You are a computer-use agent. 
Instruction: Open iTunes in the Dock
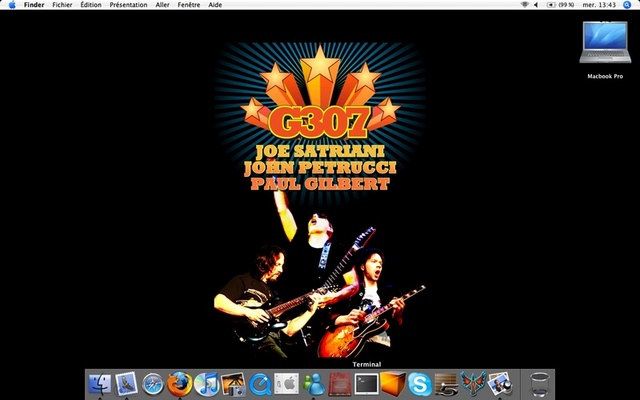206,384
